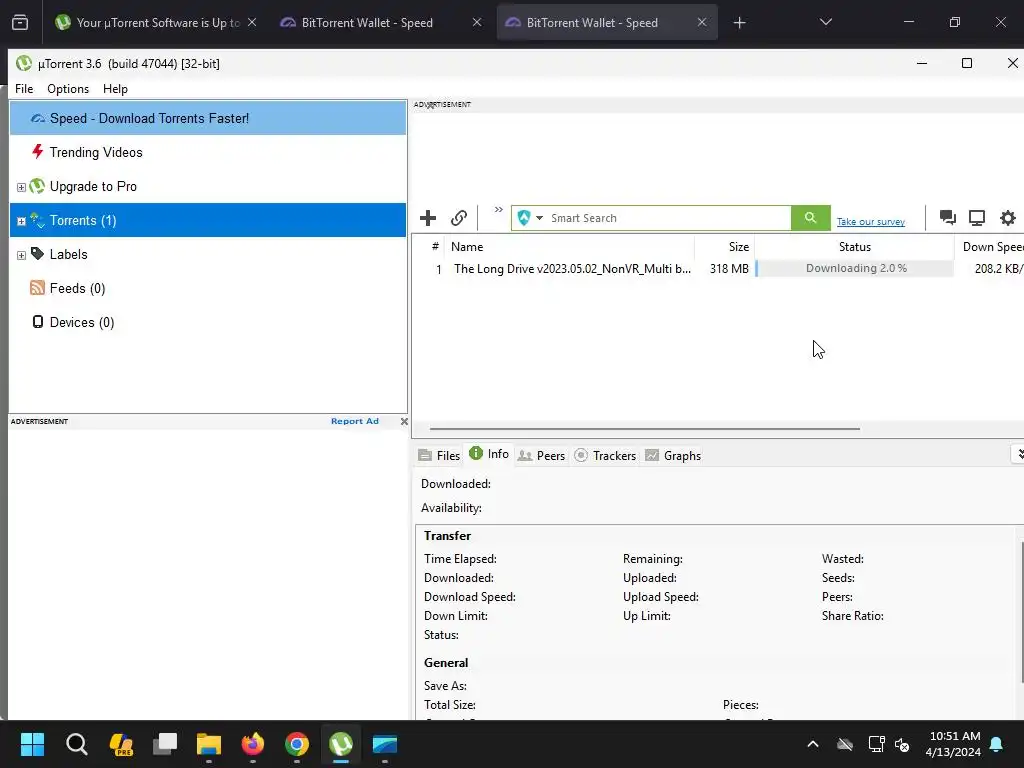This screenshot has height=768, width=1024.
Task: Expand the Upgrade to Pro node
Action: [21, 187]
